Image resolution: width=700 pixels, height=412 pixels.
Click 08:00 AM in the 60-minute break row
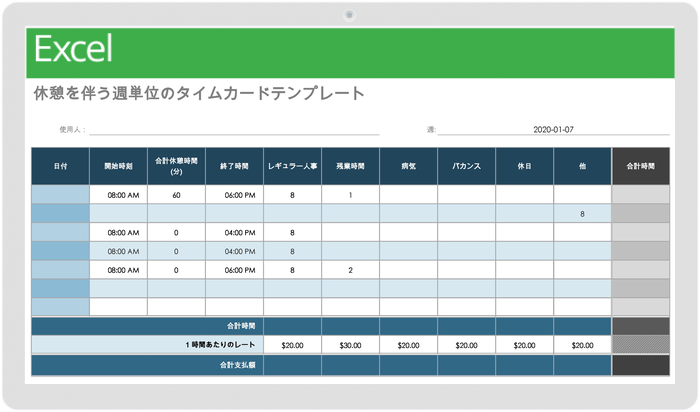pyautogui.click(x=118, y=195)
